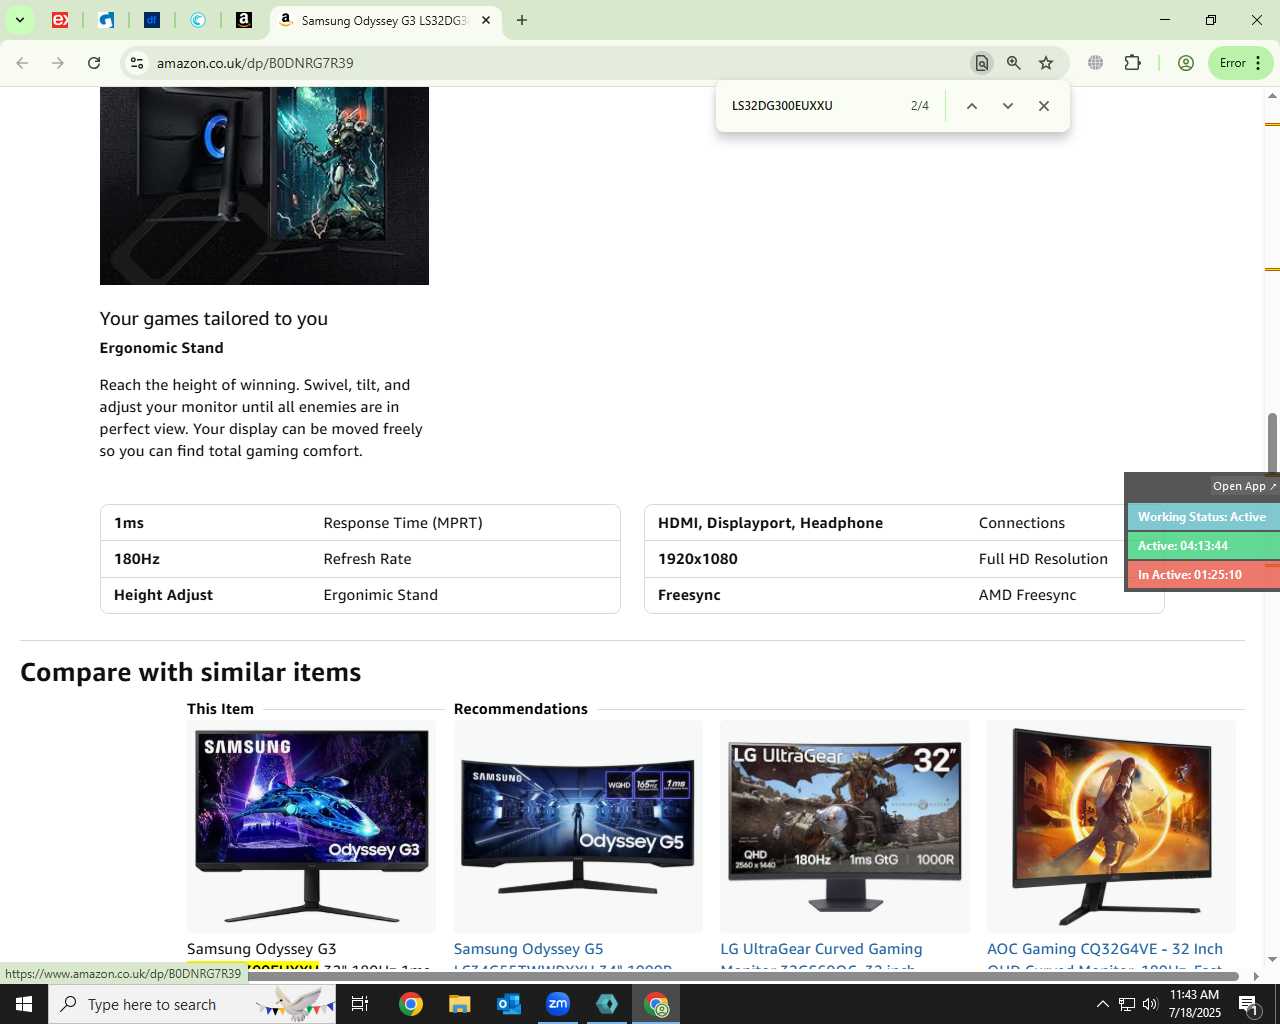View site information icon in address bar
Screen dimensions: 1280x1024
(137, 63)
